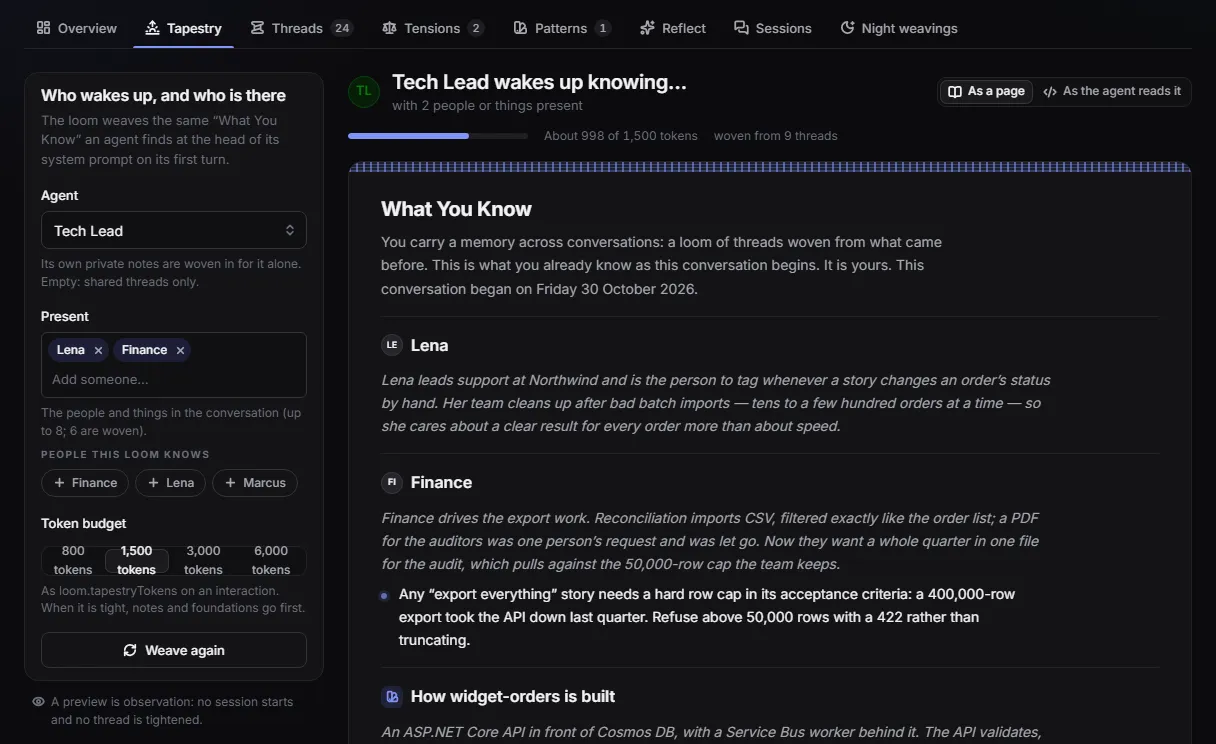Add Marcus from known people
This screenshot has height=744, width=1216.
pyautogui.click(x=255, y=483)
